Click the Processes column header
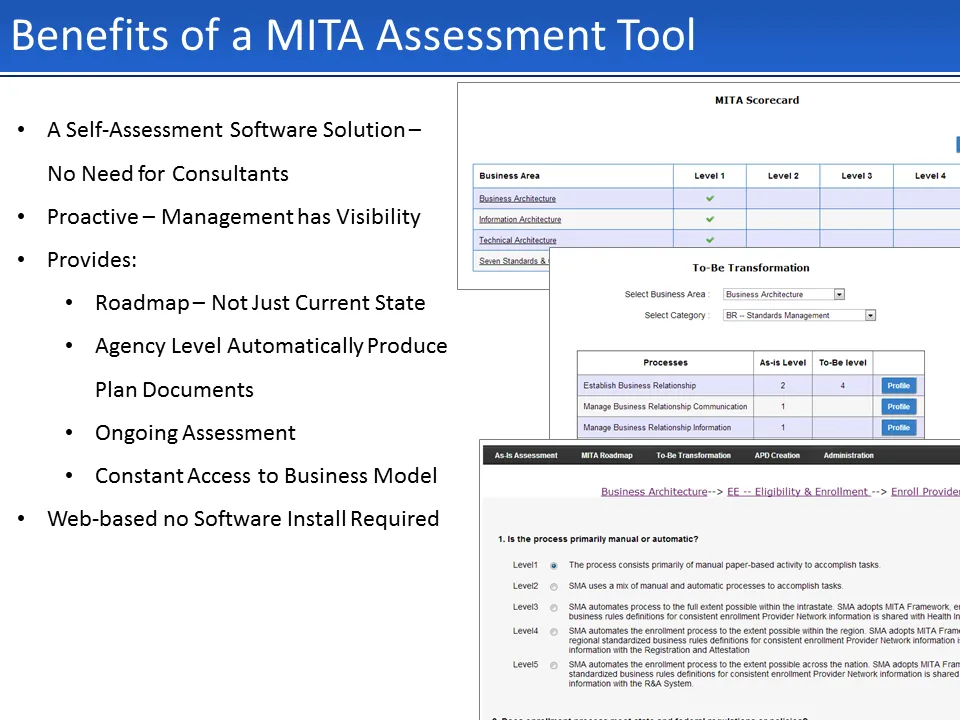This screenshot has width=960, height=720. (x=666, y=362)
